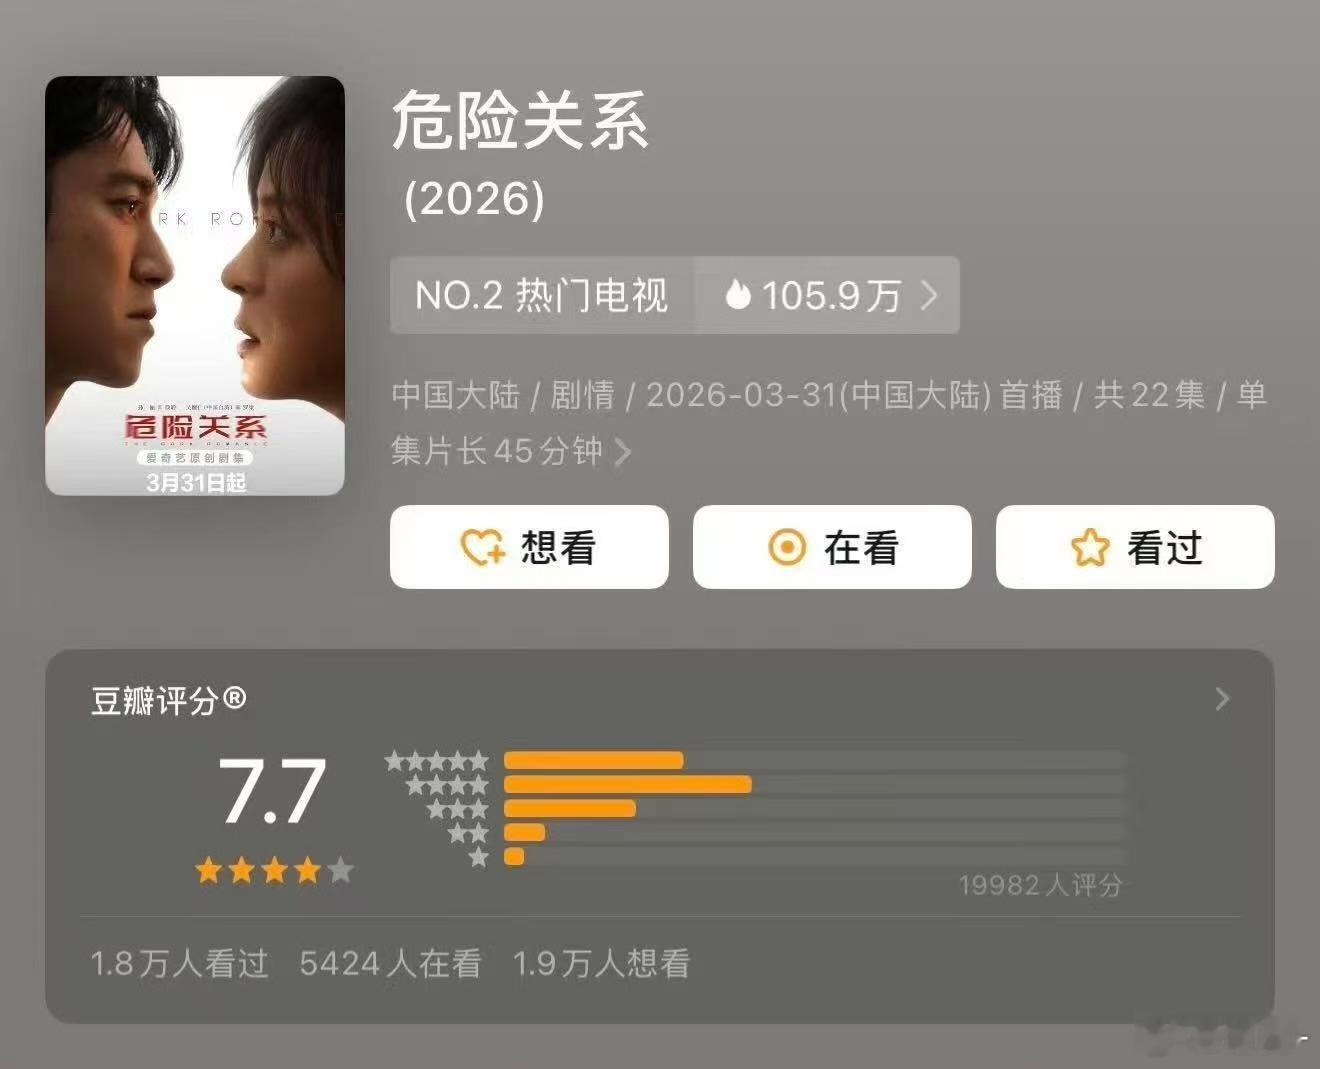Open the 危险关系 poster thumbnail

coord(195,285)
